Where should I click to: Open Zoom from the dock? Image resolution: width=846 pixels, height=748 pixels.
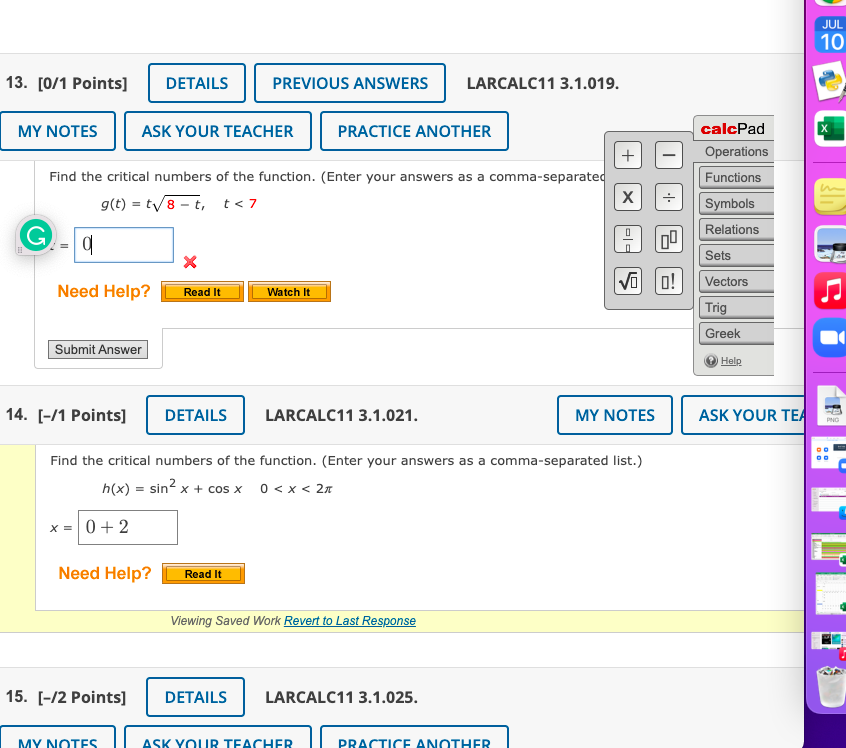click(830, 337)
